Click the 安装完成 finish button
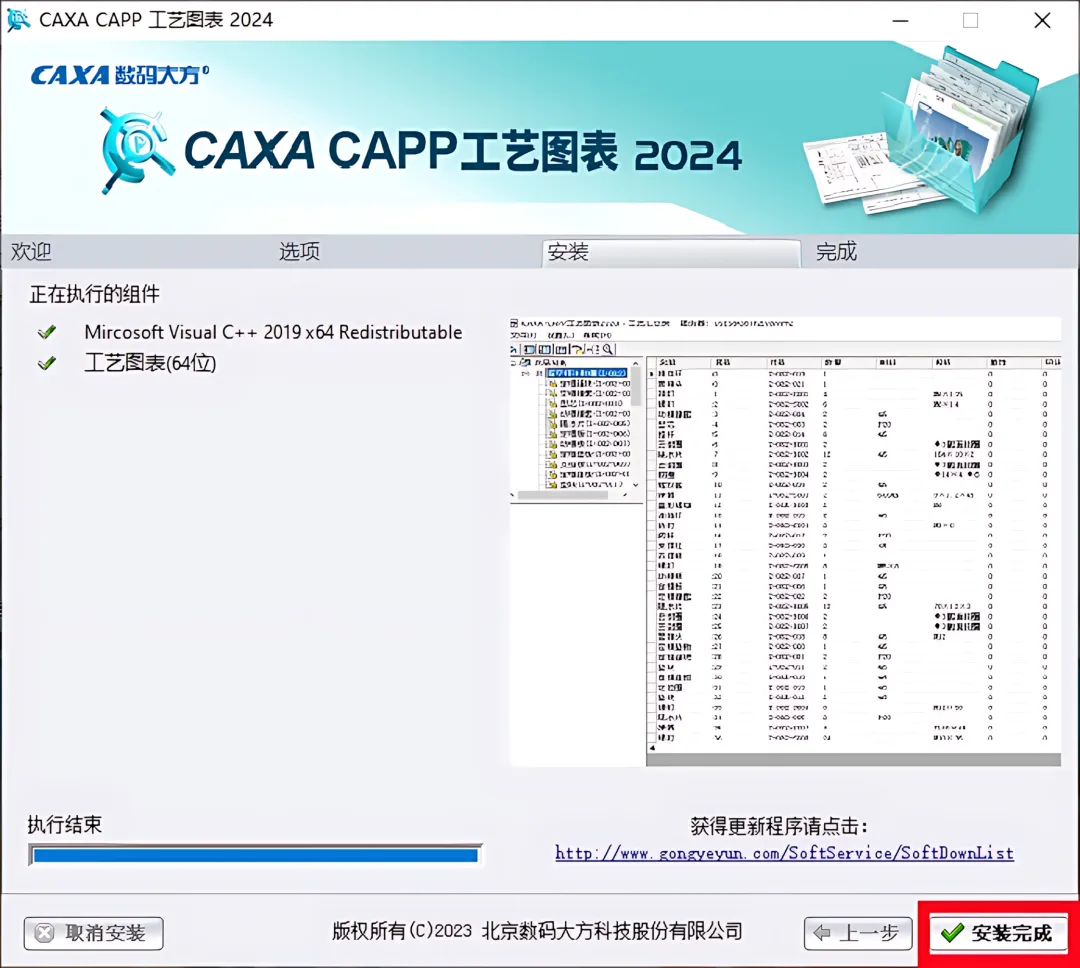 click(998, 934)
